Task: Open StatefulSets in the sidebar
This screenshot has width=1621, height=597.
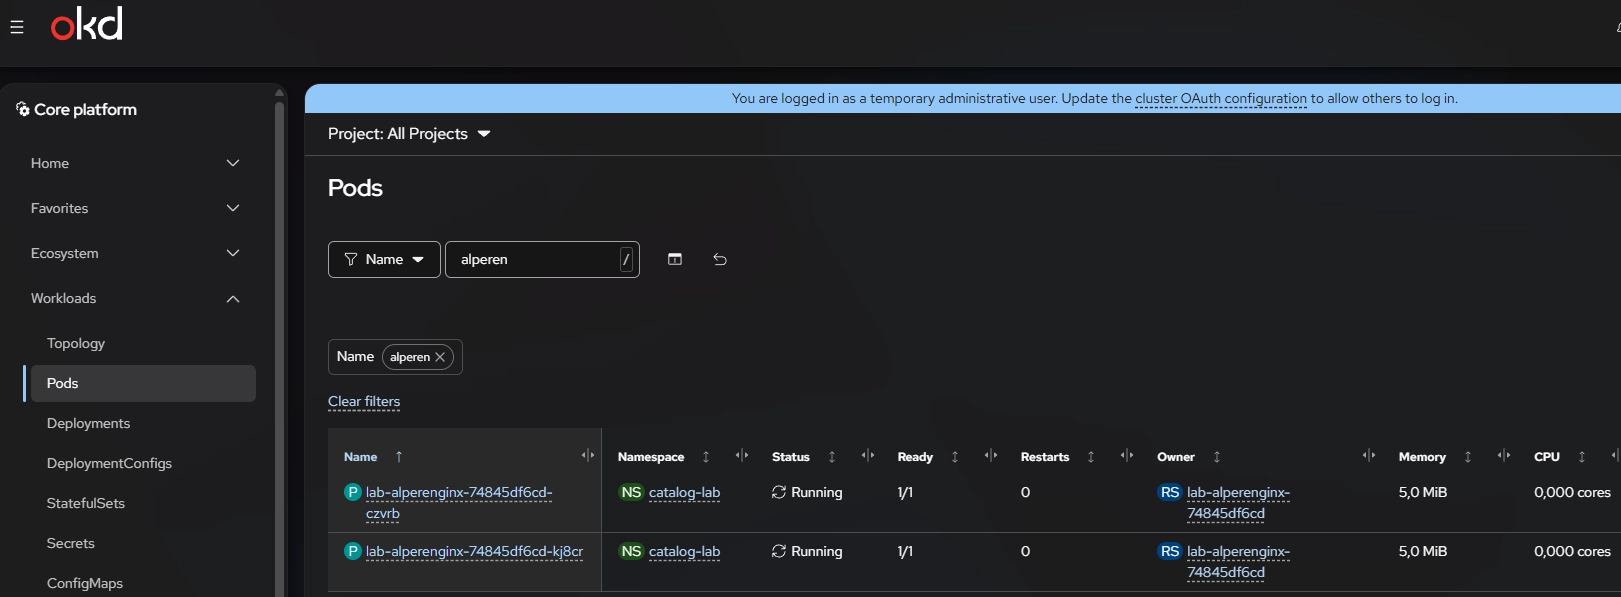Action: pyautogui.click(x=86, y=503)
